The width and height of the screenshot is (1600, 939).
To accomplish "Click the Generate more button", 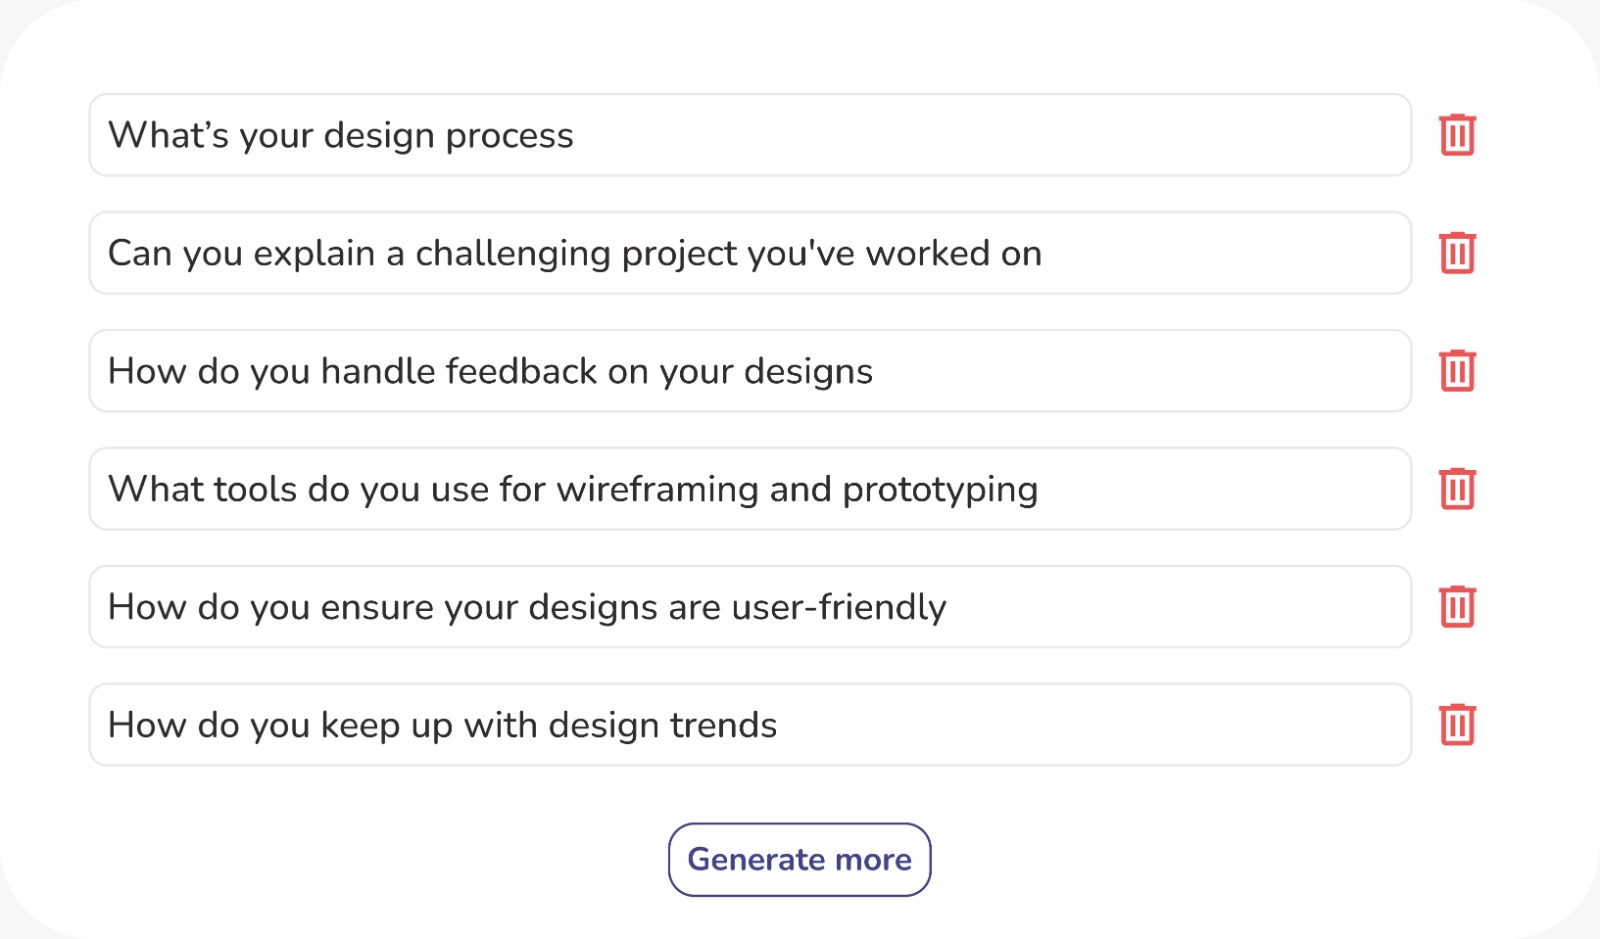I will point(800,860).
